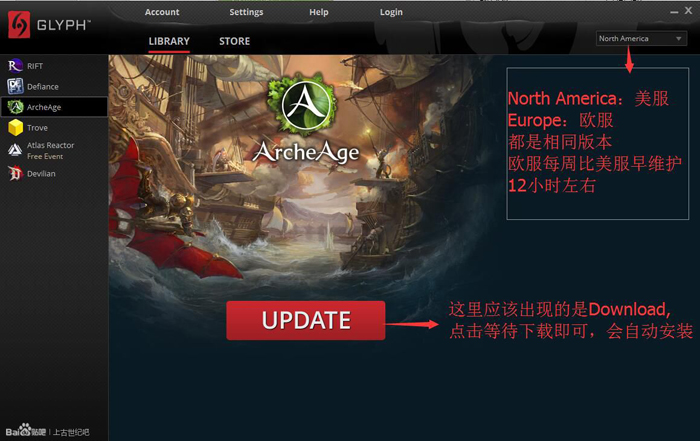Click the ArcheAge emblem on banner
The width and height of the screenshot is (700, 441).
click(x=302, y=105)
